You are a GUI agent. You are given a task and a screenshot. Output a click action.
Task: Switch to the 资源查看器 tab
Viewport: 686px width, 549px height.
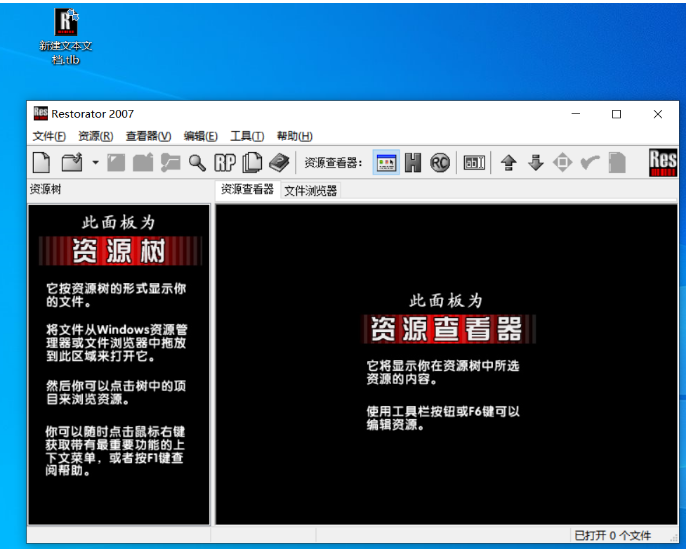247,190
